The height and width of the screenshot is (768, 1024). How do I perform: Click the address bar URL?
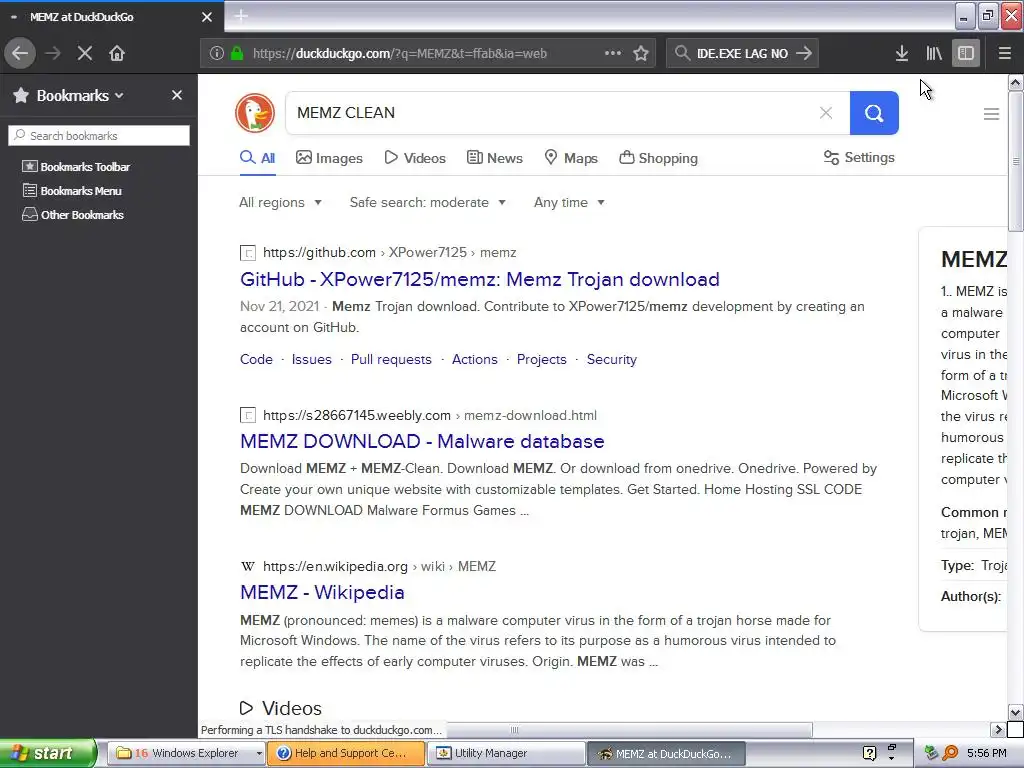[400, 54]
